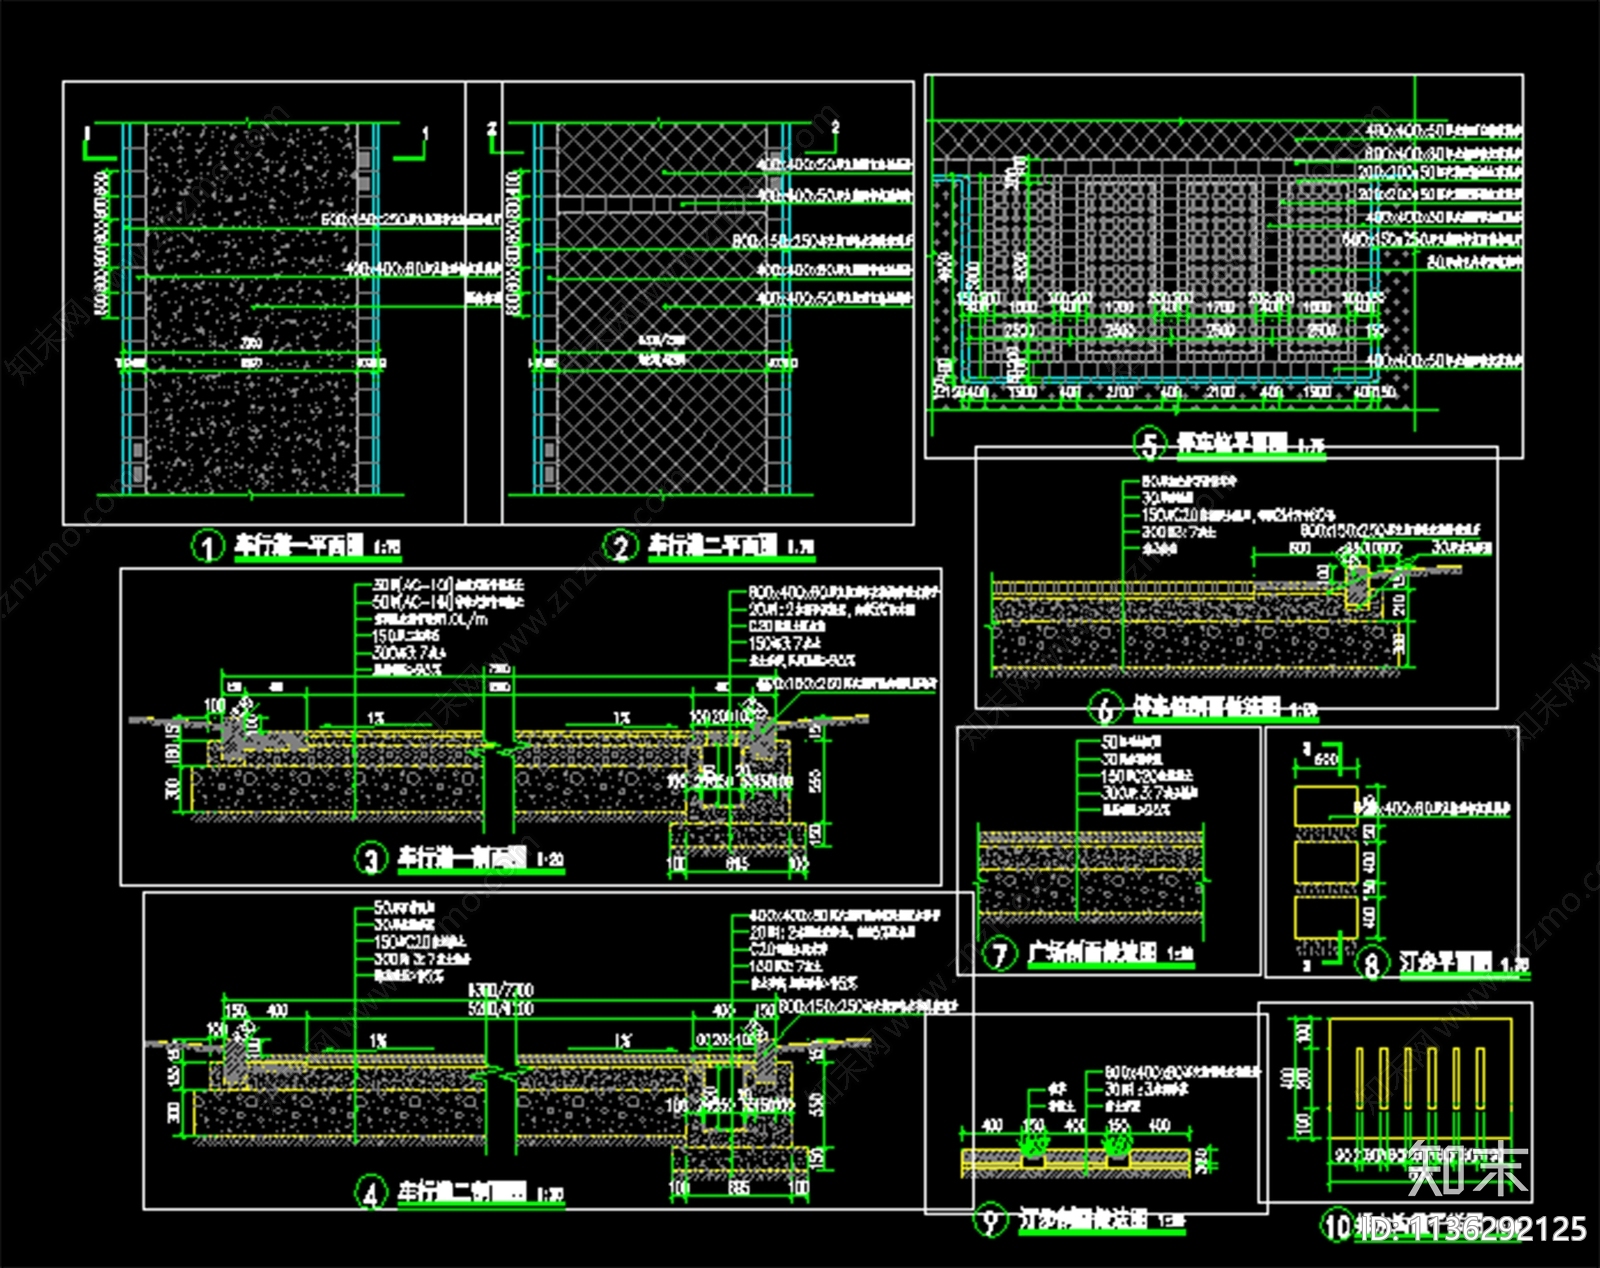This screenshot has width=1600, height=1268.
Task: Select the title text '车行道一剖面图'
Action: click(462, 857)
